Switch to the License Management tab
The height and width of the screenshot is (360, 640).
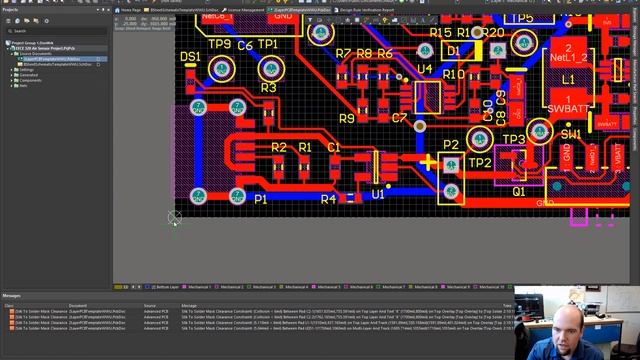click(x=243, y=10)
